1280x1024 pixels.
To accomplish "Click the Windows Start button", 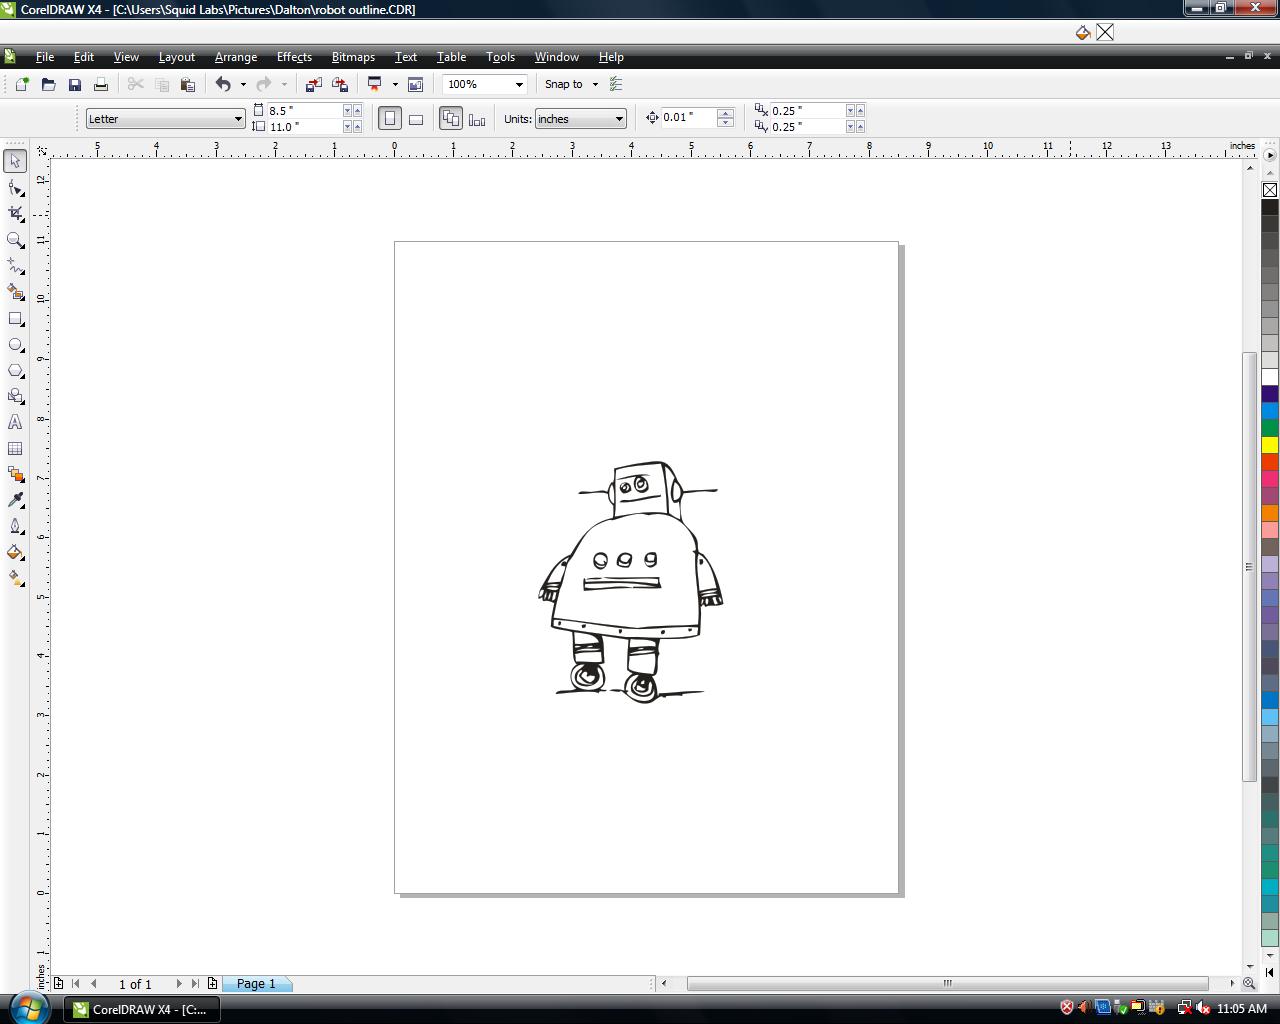I will (29, 1007).
